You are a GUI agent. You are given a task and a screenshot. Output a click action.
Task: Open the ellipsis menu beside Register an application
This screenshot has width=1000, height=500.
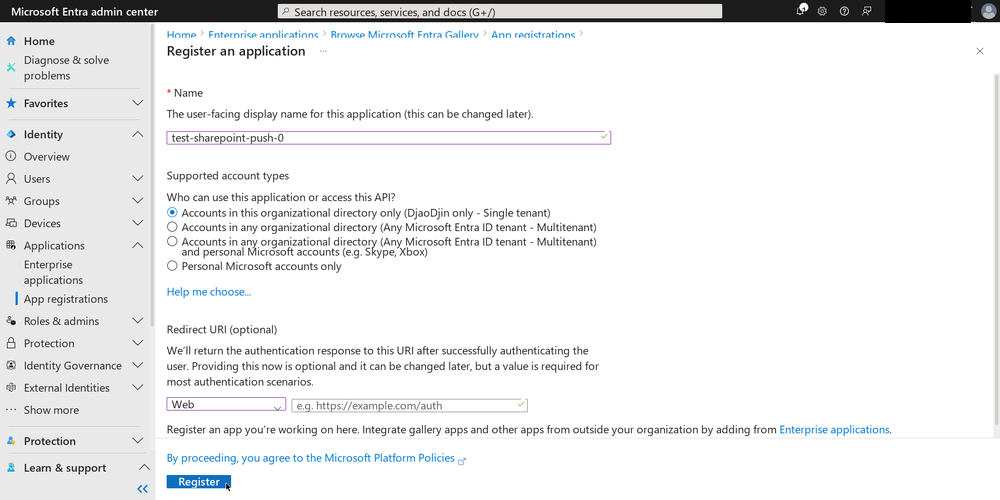click(x=323, y=51)
